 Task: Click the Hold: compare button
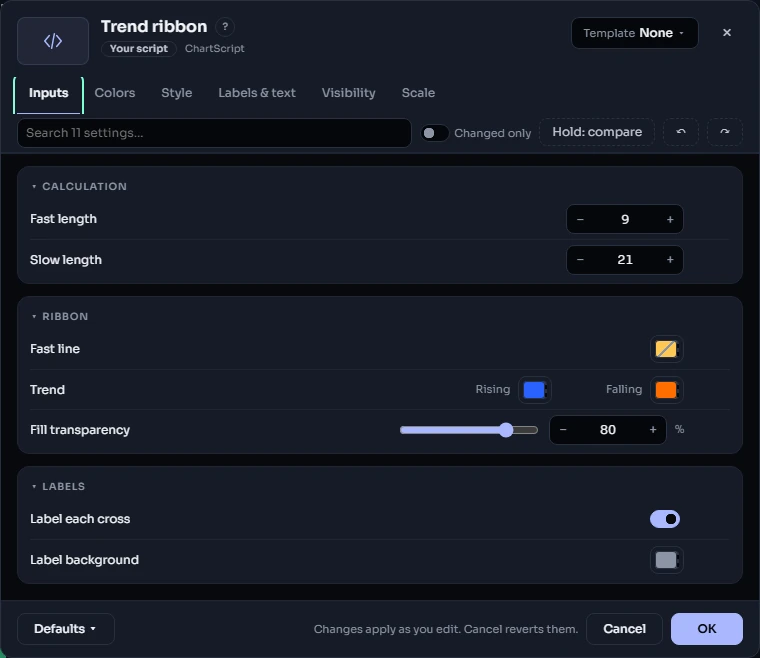pos(597,132)
